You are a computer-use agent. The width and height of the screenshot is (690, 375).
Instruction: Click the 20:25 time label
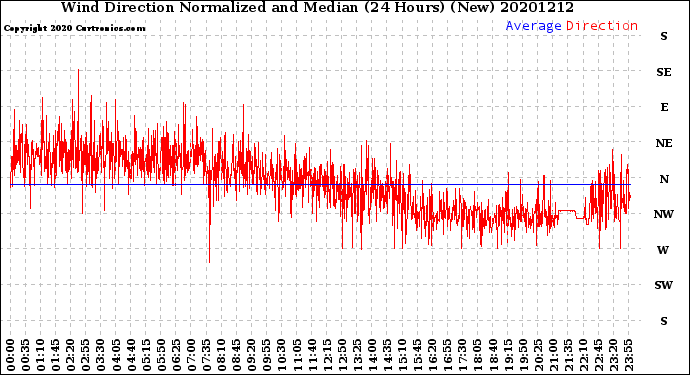(538, 355)
